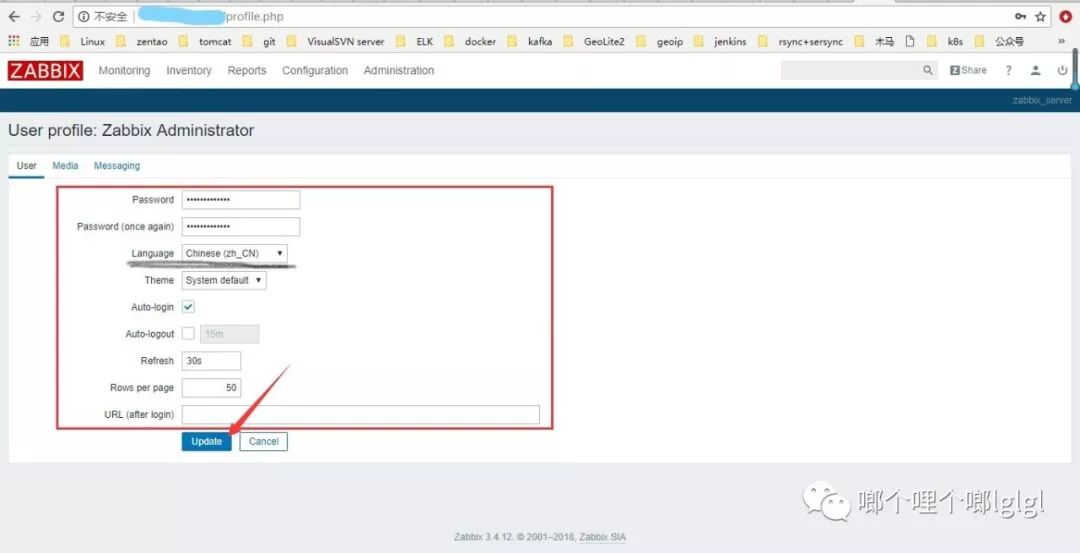Open the 公众号 bookmark folder
Image resolution: width=1080 pixels, height=553 pixels.
999,41
